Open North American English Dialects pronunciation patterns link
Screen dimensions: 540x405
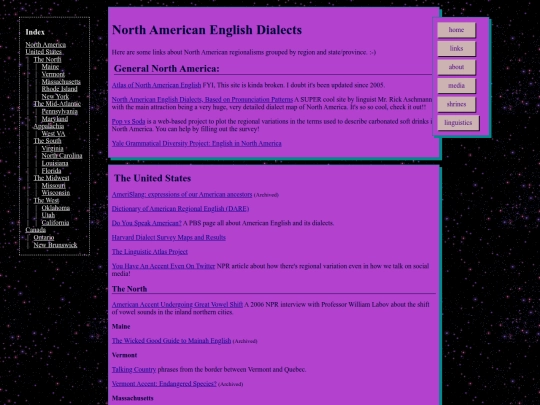(x=202, y=100)
